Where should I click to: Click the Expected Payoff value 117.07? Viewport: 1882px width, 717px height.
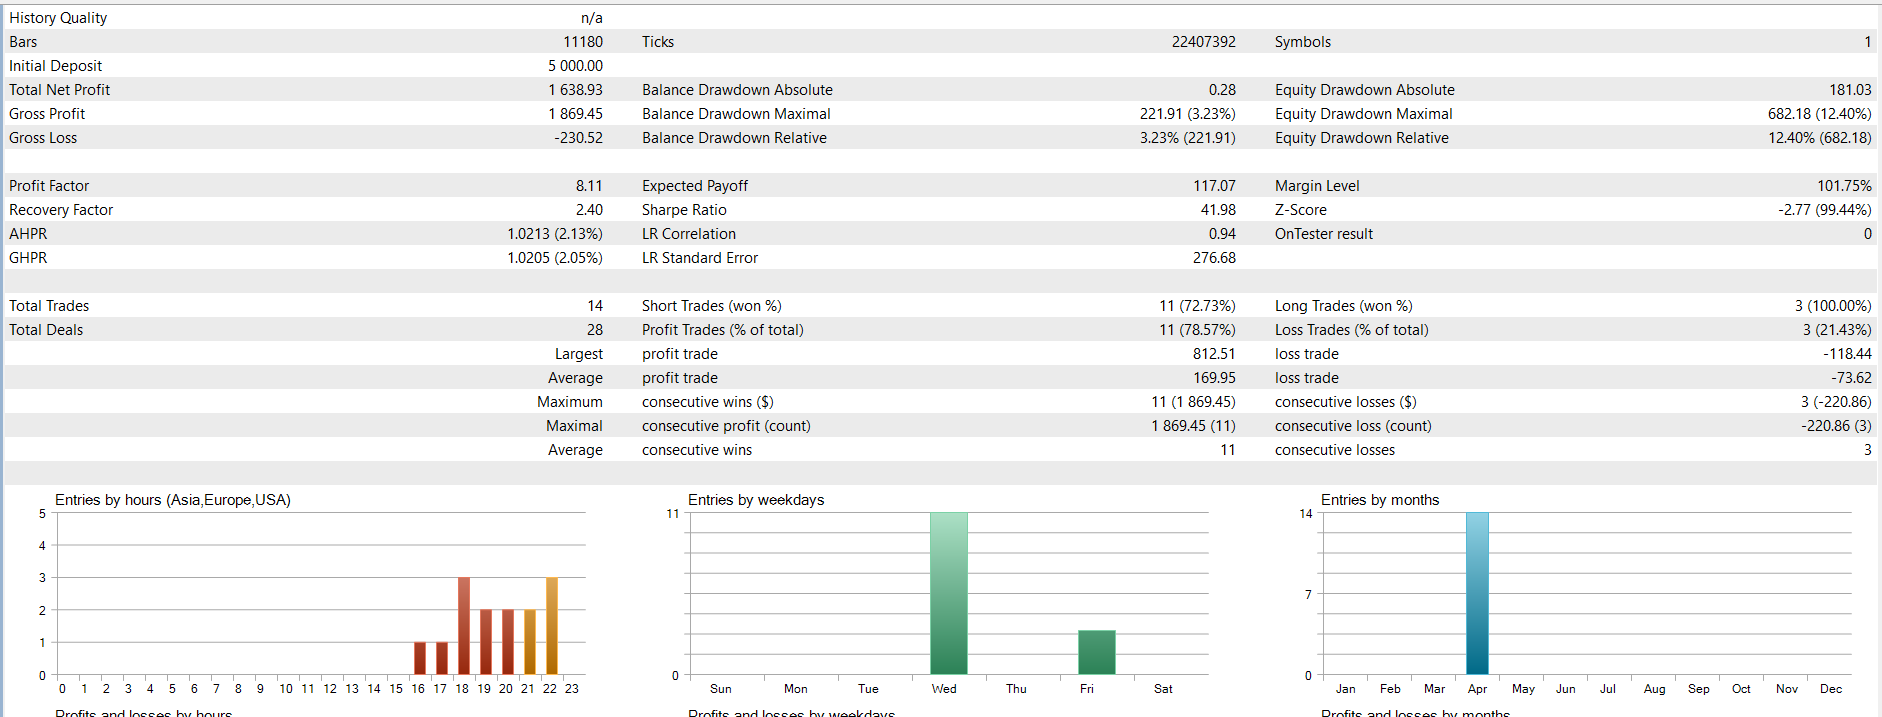click(x=1214, y=186)
